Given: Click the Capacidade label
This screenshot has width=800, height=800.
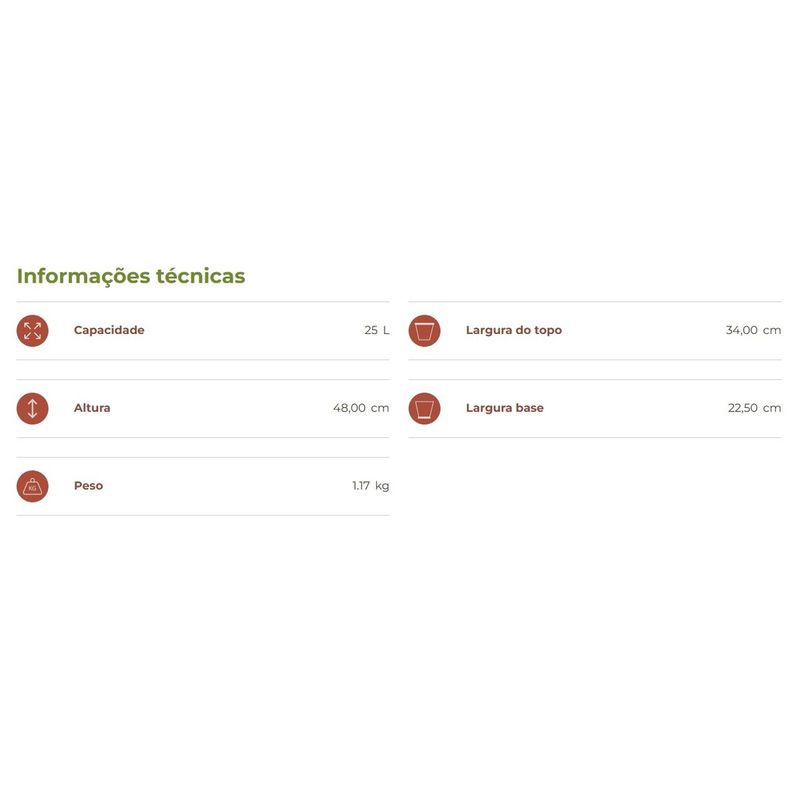Looking at the screenshot, I should coord(109,330).
